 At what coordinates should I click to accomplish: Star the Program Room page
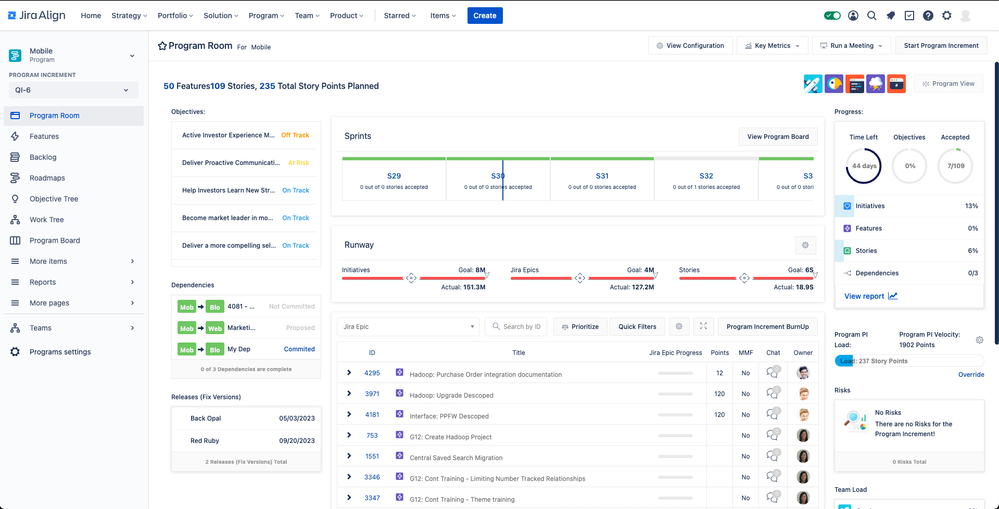162,46
